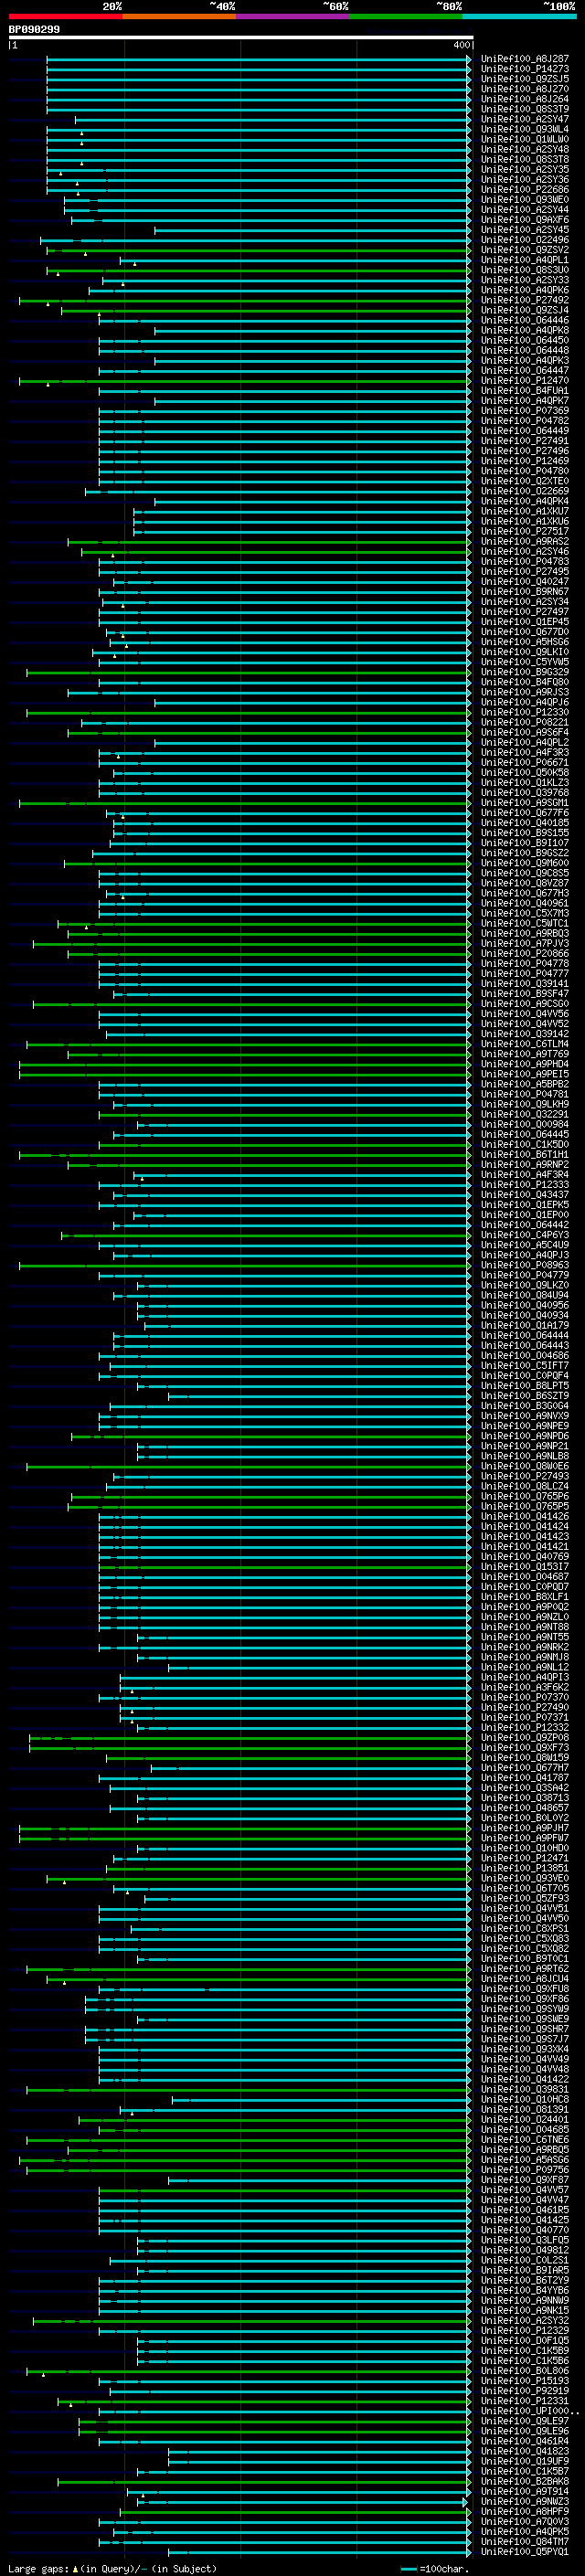Click the BP090299 query name label
Image resolution: width=585 pixels, height=2576 pixels.
coord(34,29)
